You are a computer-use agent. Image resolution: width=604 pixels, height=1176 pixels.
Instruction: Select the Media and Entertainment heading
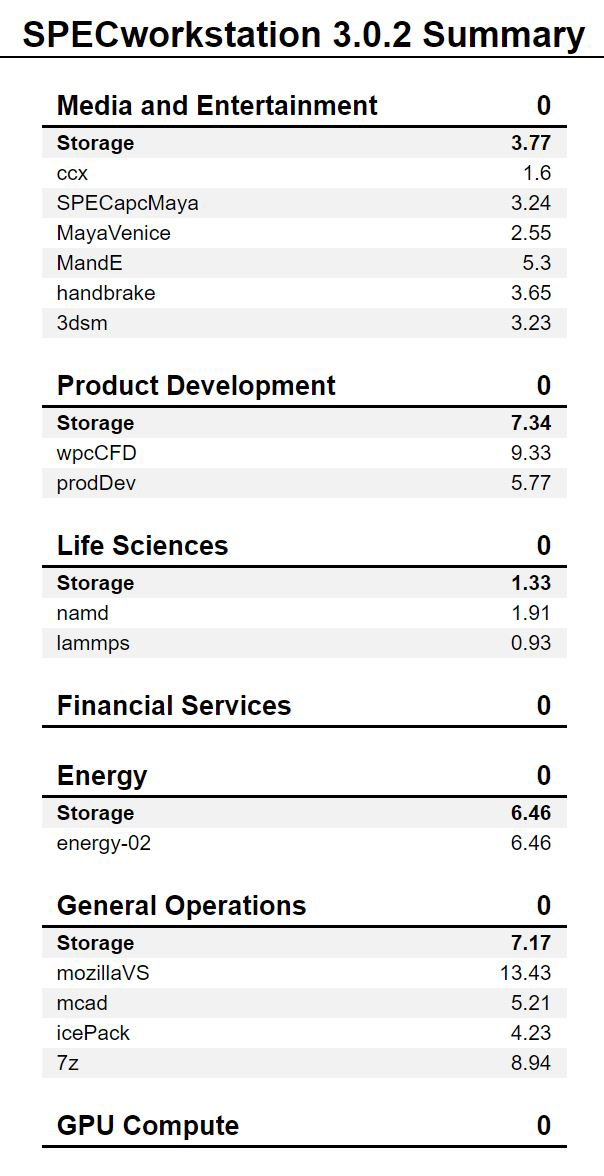pyautogui.click(x=217, y=106)
